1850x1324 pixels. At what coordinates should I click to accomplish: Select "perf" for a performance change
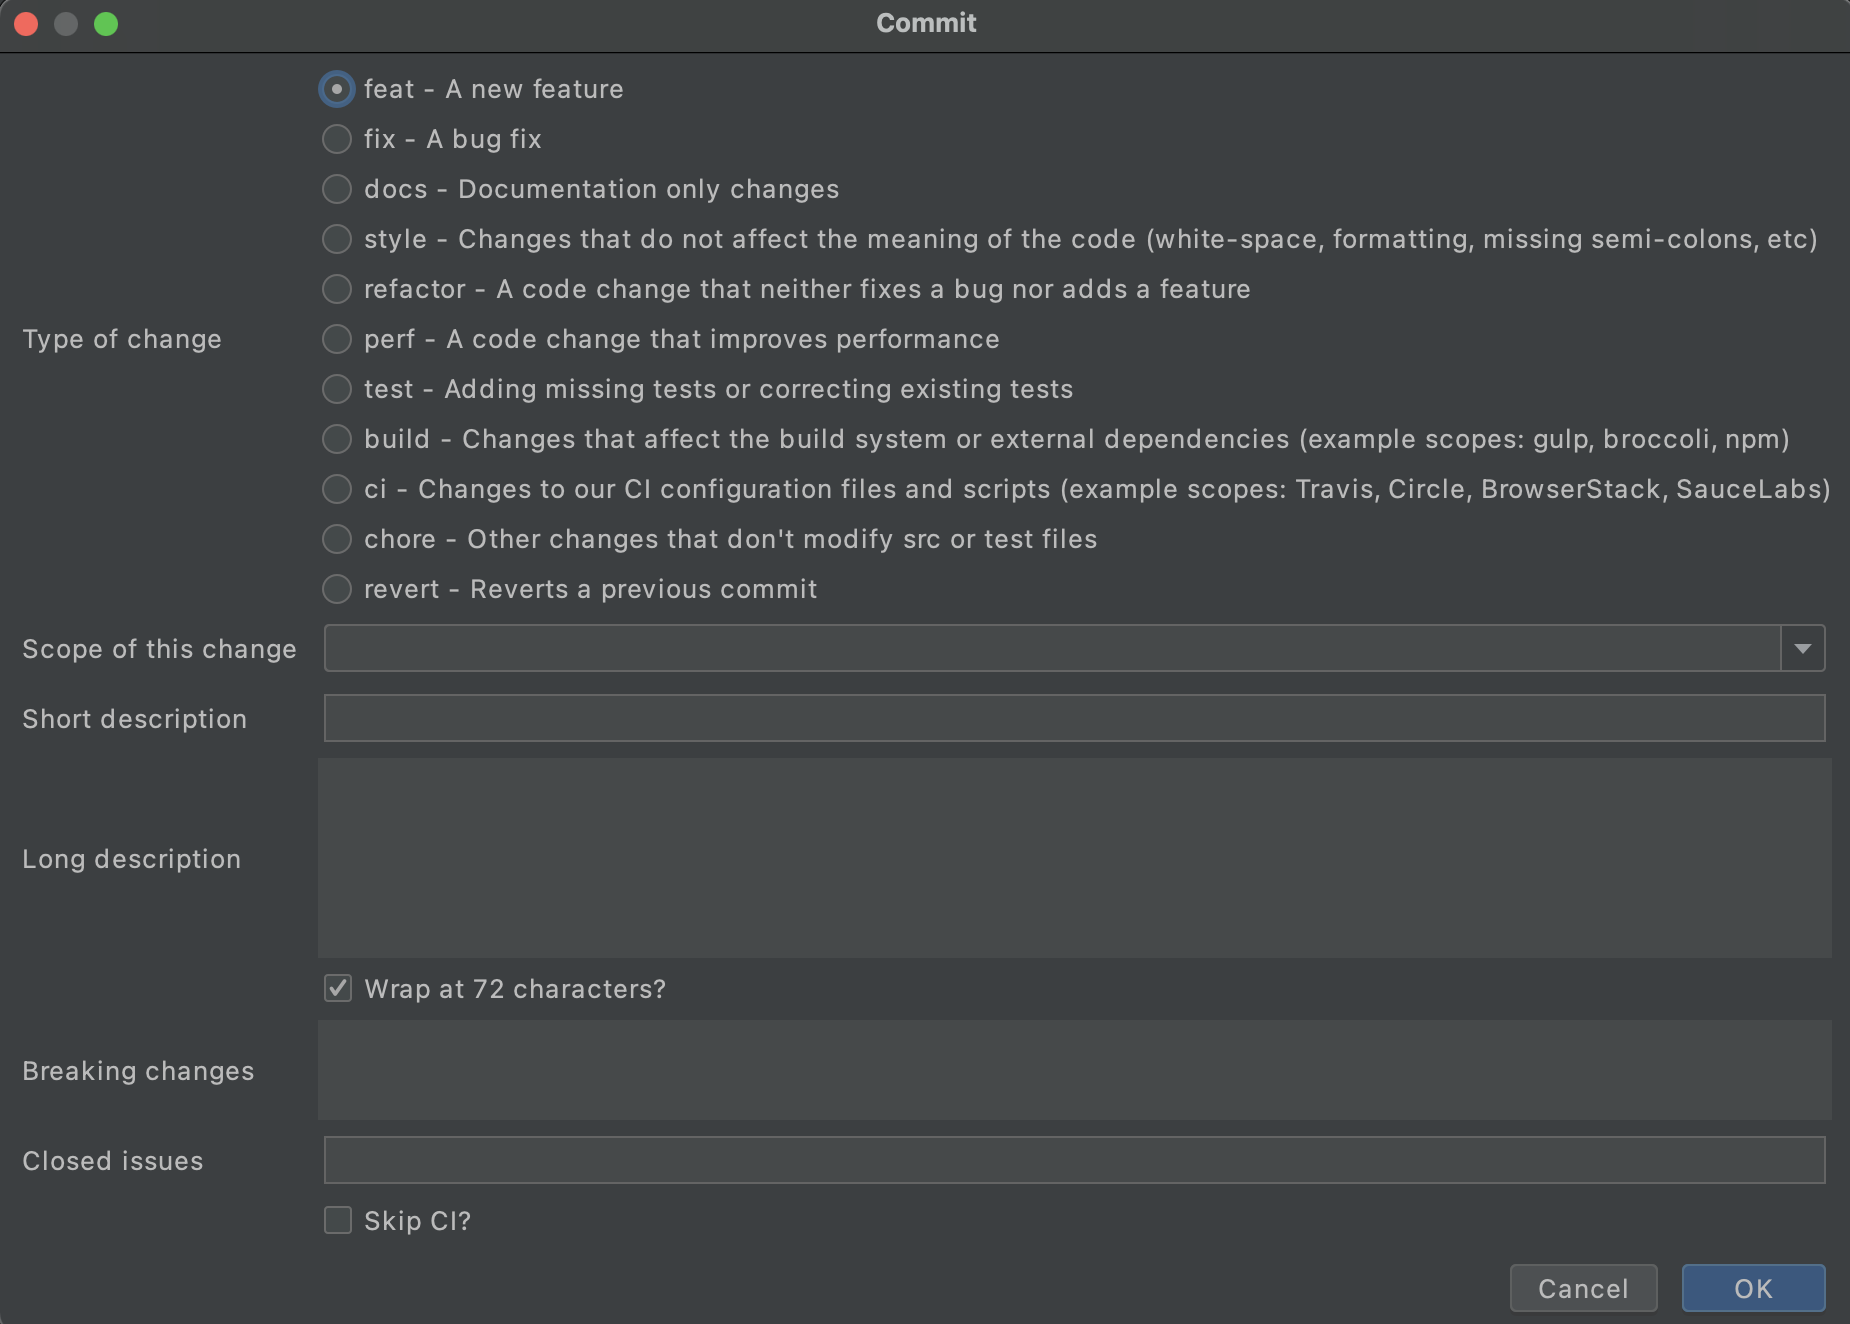[337, 338]
